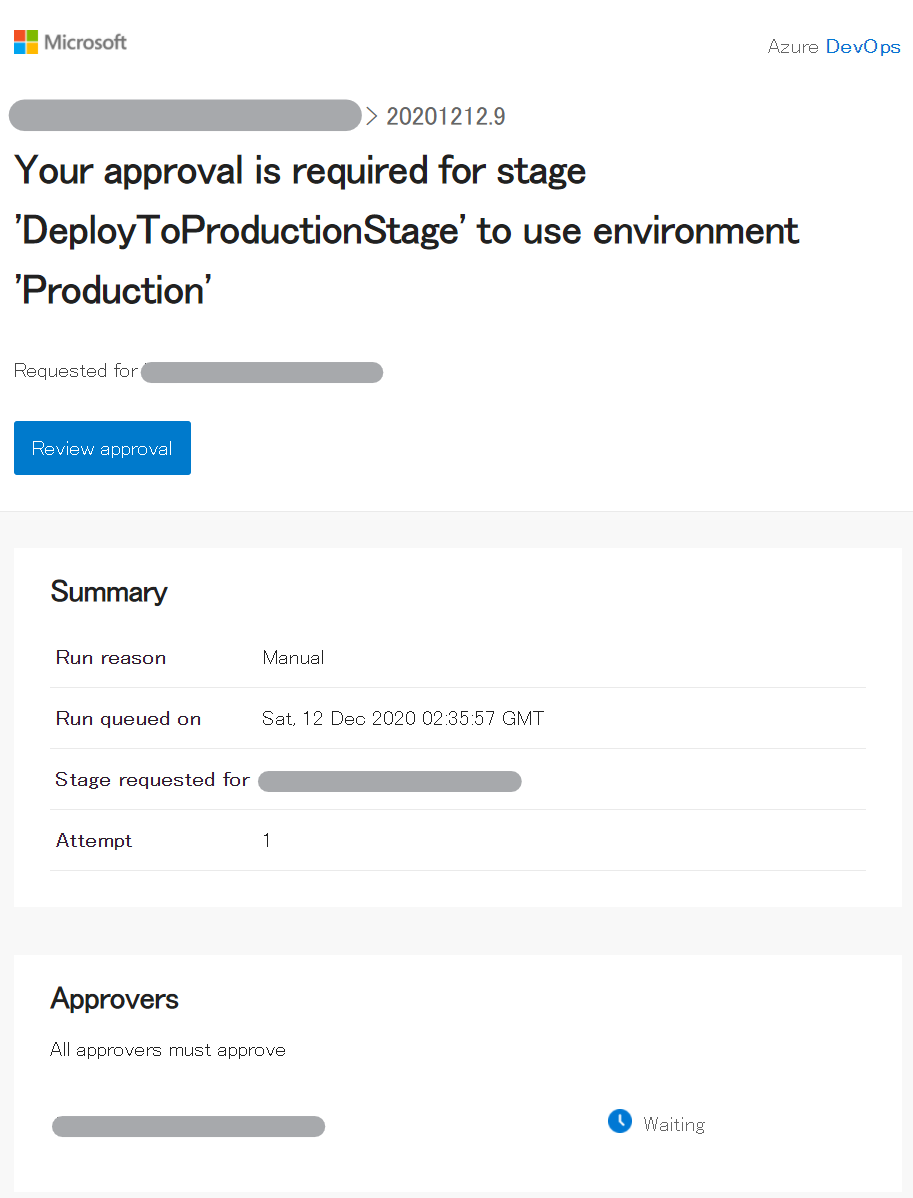Image resolution: width=913 pixels, height=1198 pixels.
Task: Select the Summary section heading
Action: point(109,592)
